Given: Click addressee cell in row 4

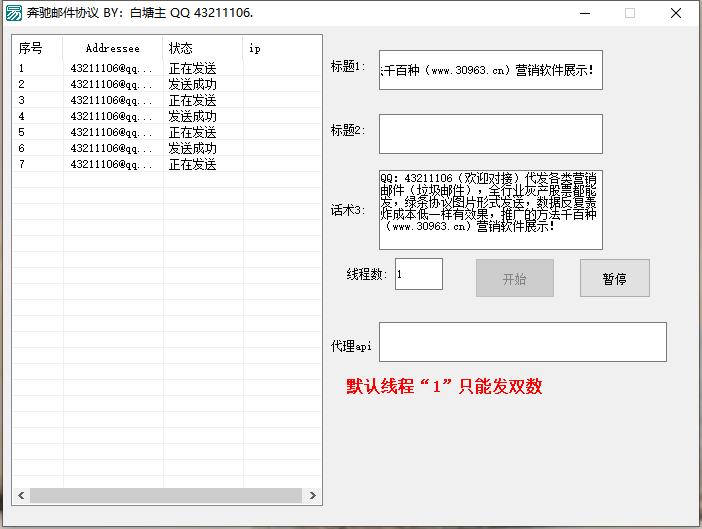Looking at the screenshot, I should [111, 117].
